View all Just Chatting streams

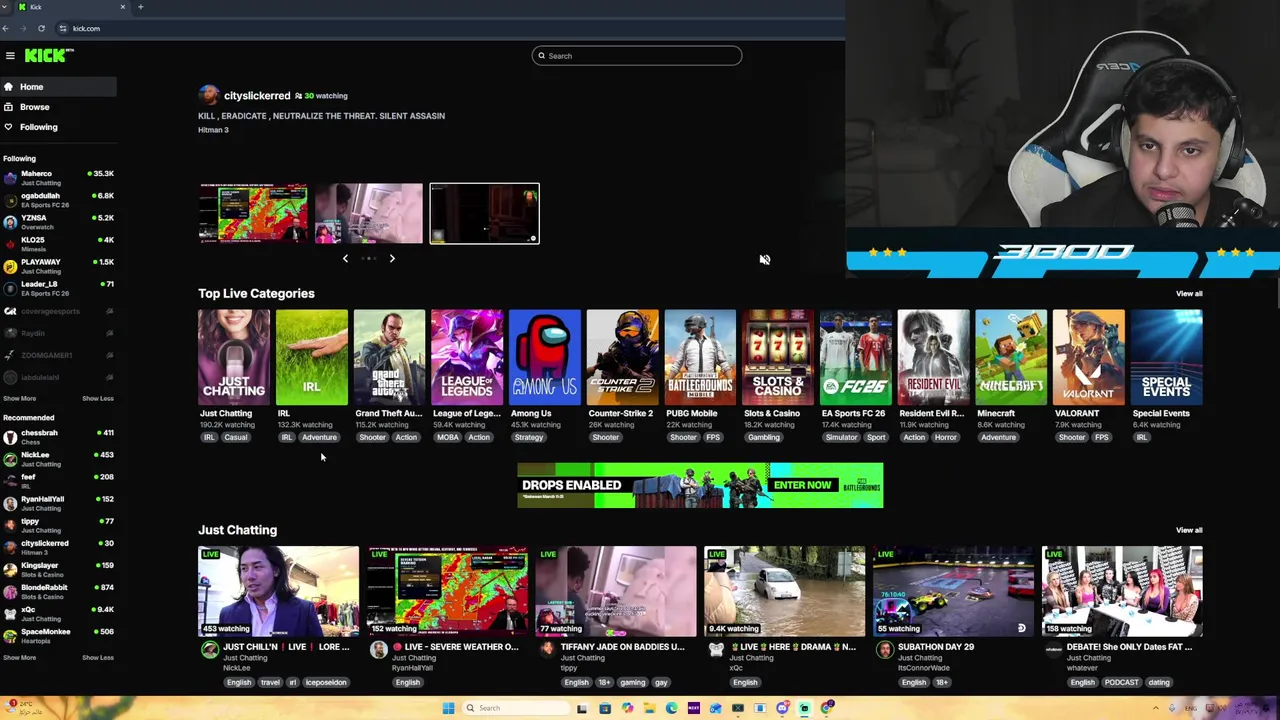click(1189, 530)
